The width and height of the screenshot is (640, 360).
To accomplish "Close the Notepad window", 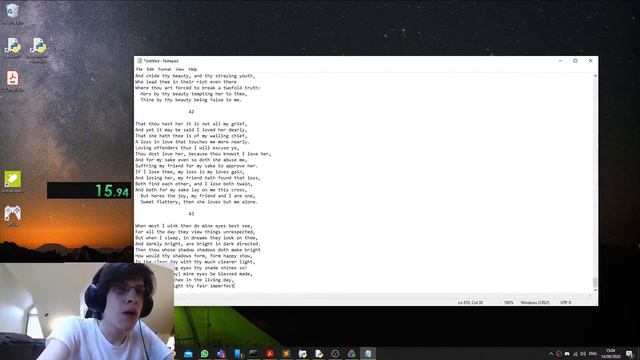I will (x=590, y=61).
